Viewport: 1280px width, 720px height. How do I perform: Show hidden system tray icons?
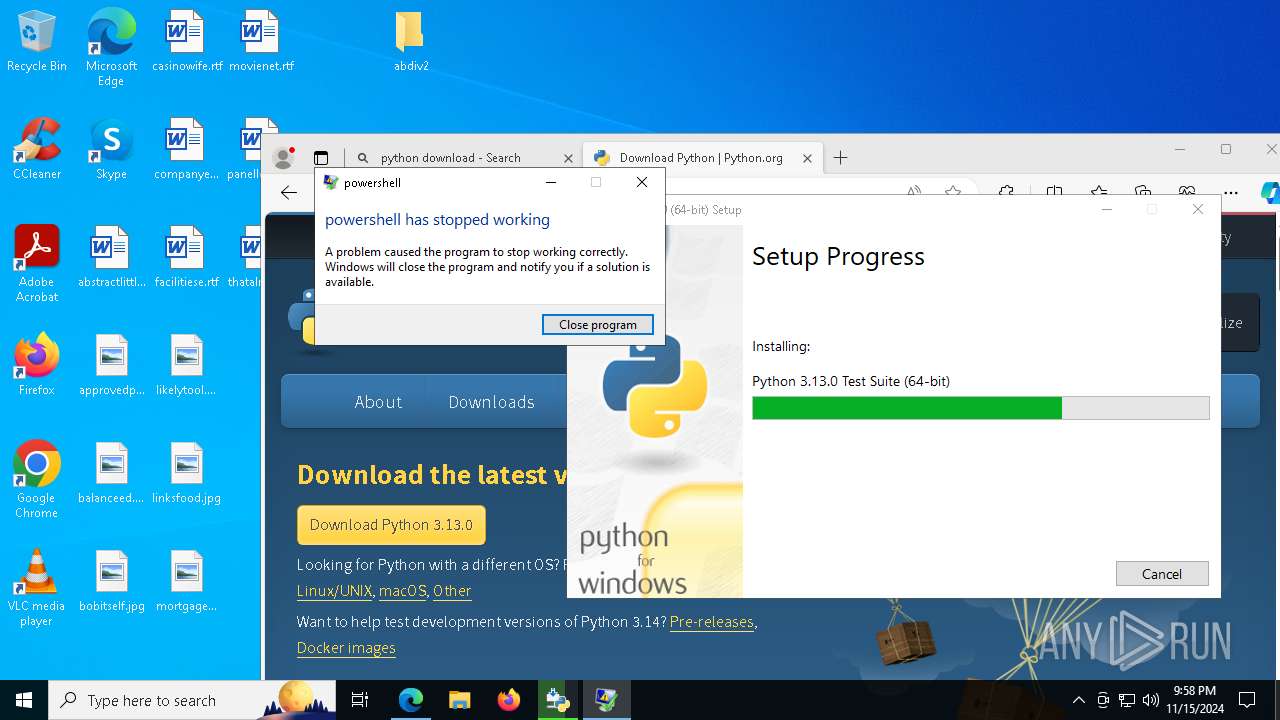point(1078,700)
